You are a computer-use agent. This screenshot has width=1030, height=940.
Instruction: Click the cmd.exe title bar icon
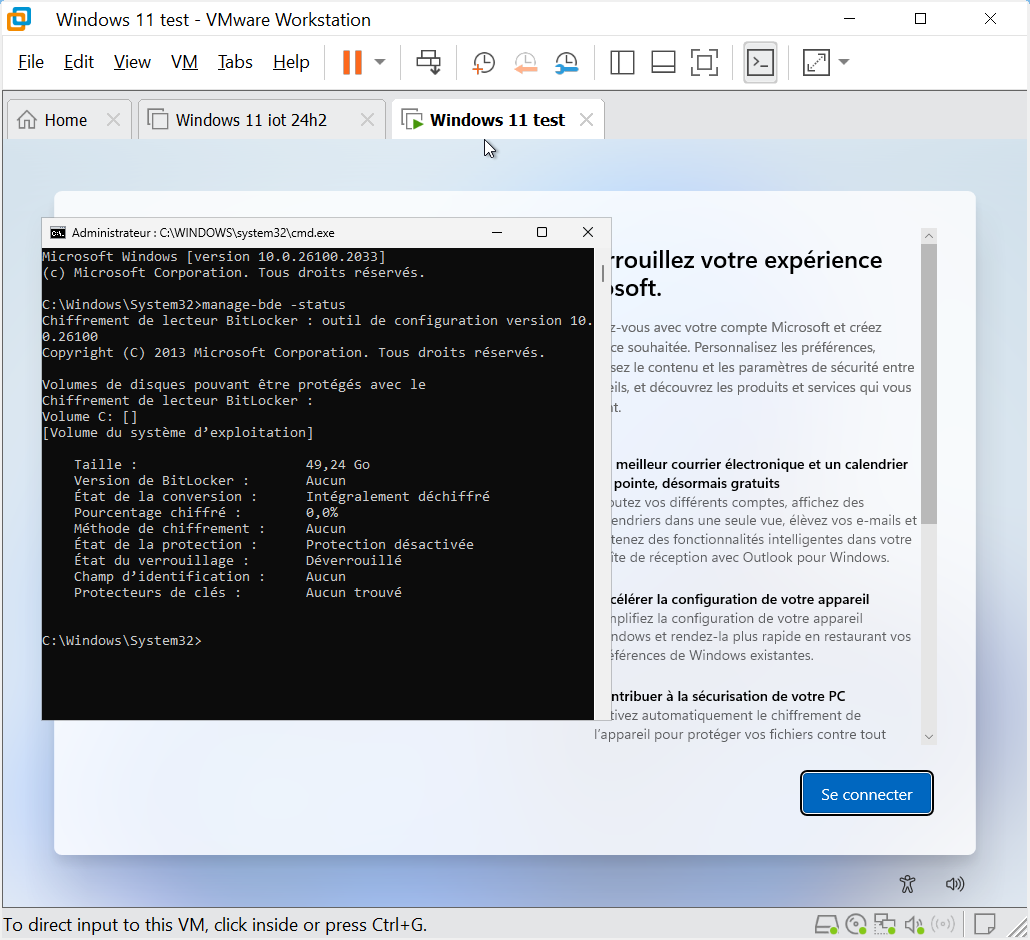[58, 233]
